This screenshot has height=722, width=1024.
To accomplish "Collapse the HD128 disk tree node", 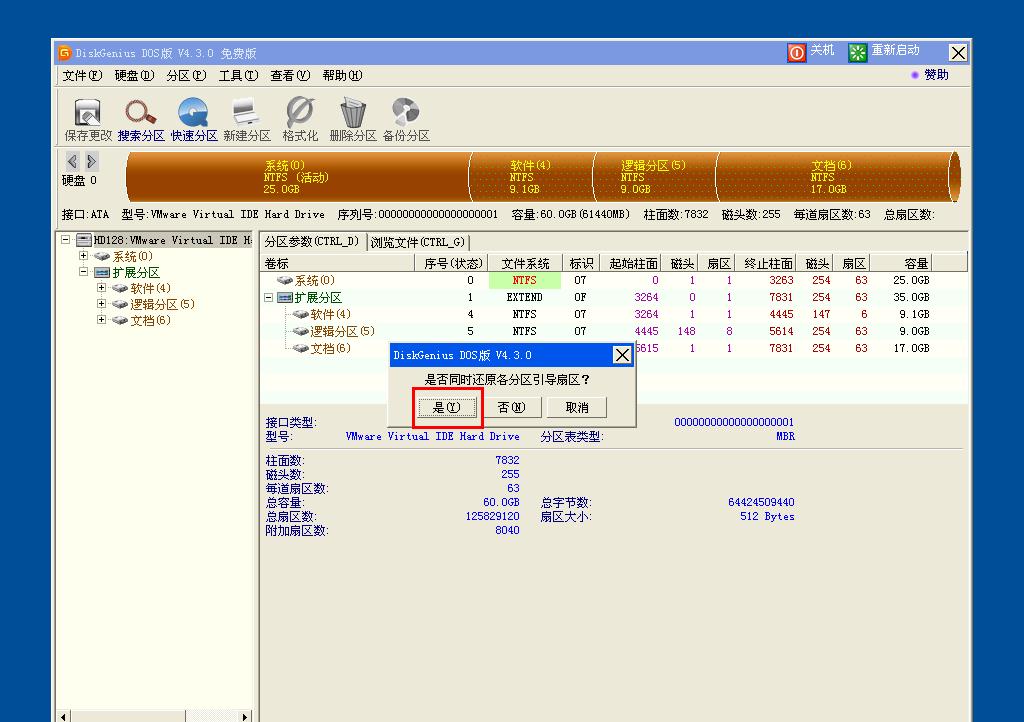I will (x=65, y=240).
